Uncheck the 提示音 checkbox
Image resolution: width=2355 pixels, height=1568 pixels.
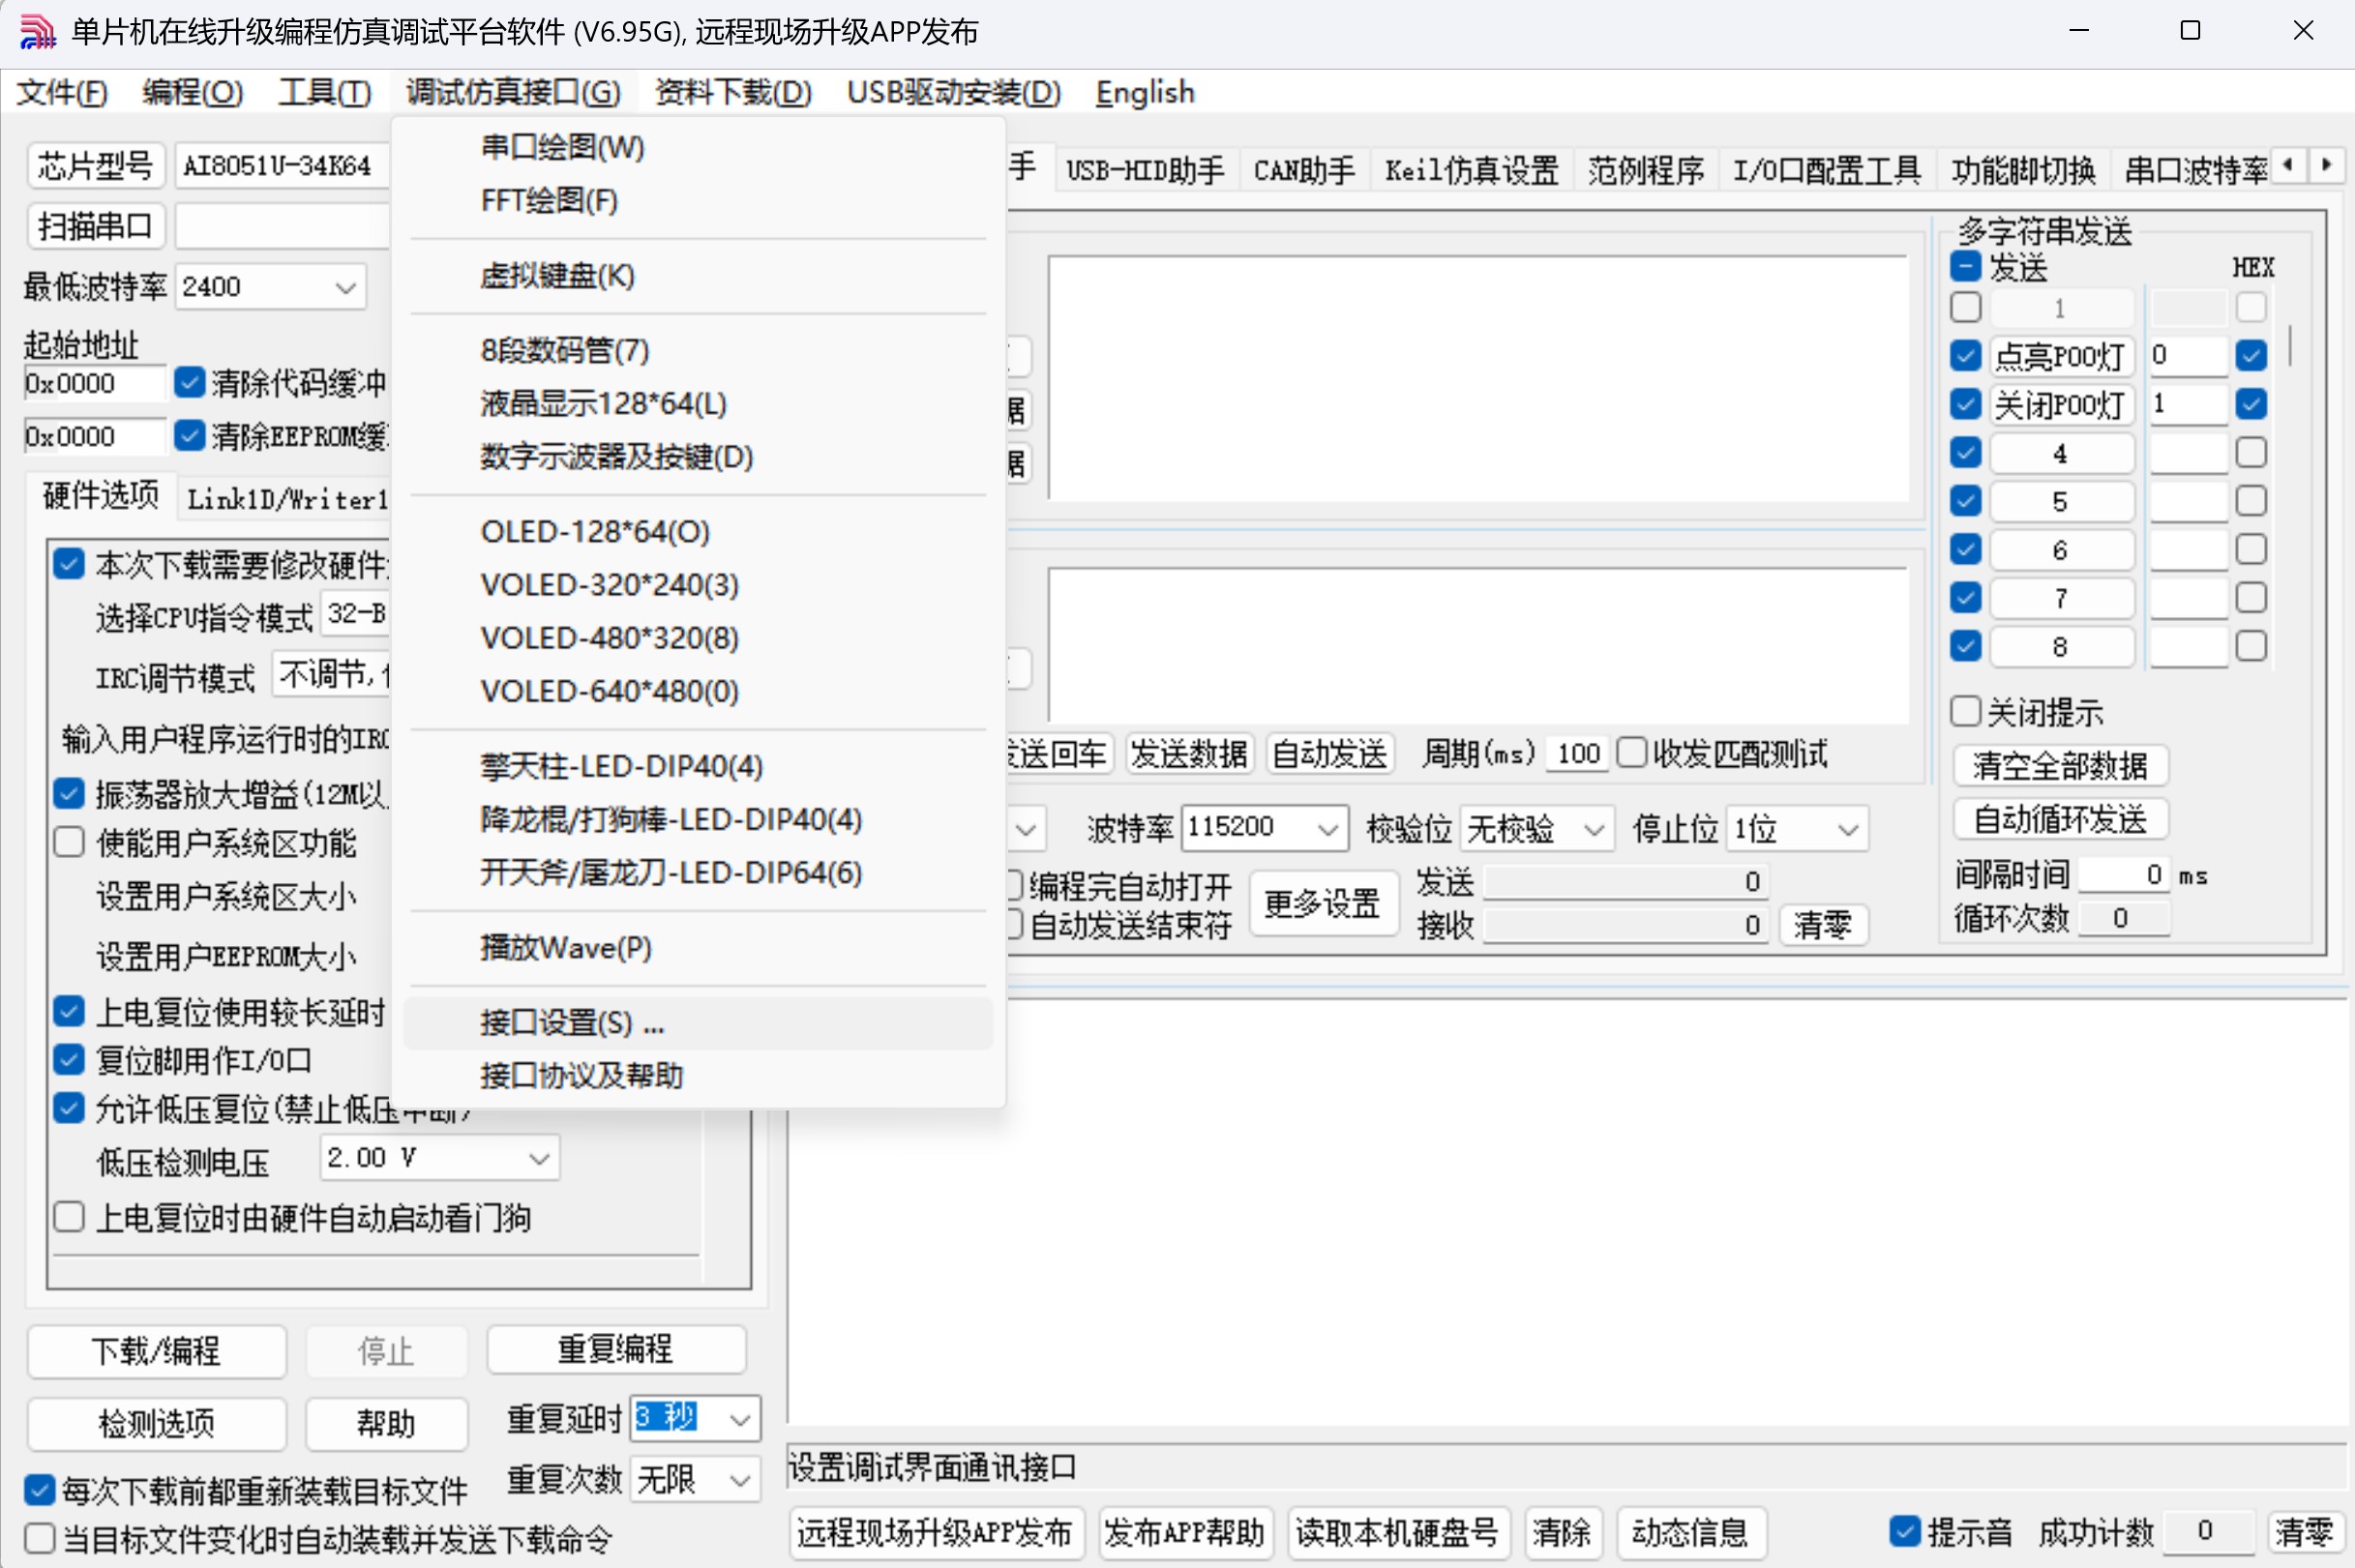[1904, 1531]
